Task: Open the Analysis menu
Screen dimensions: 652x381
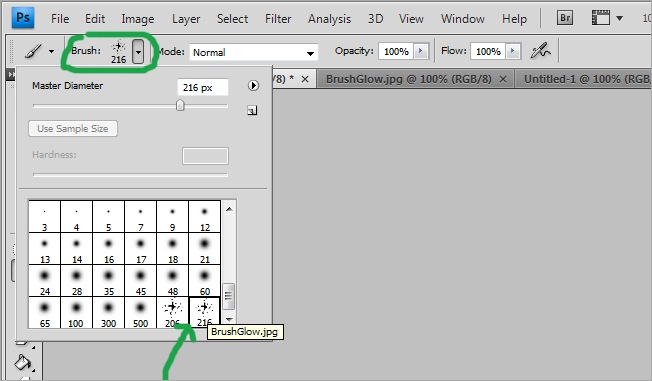Action: point(329,19)
